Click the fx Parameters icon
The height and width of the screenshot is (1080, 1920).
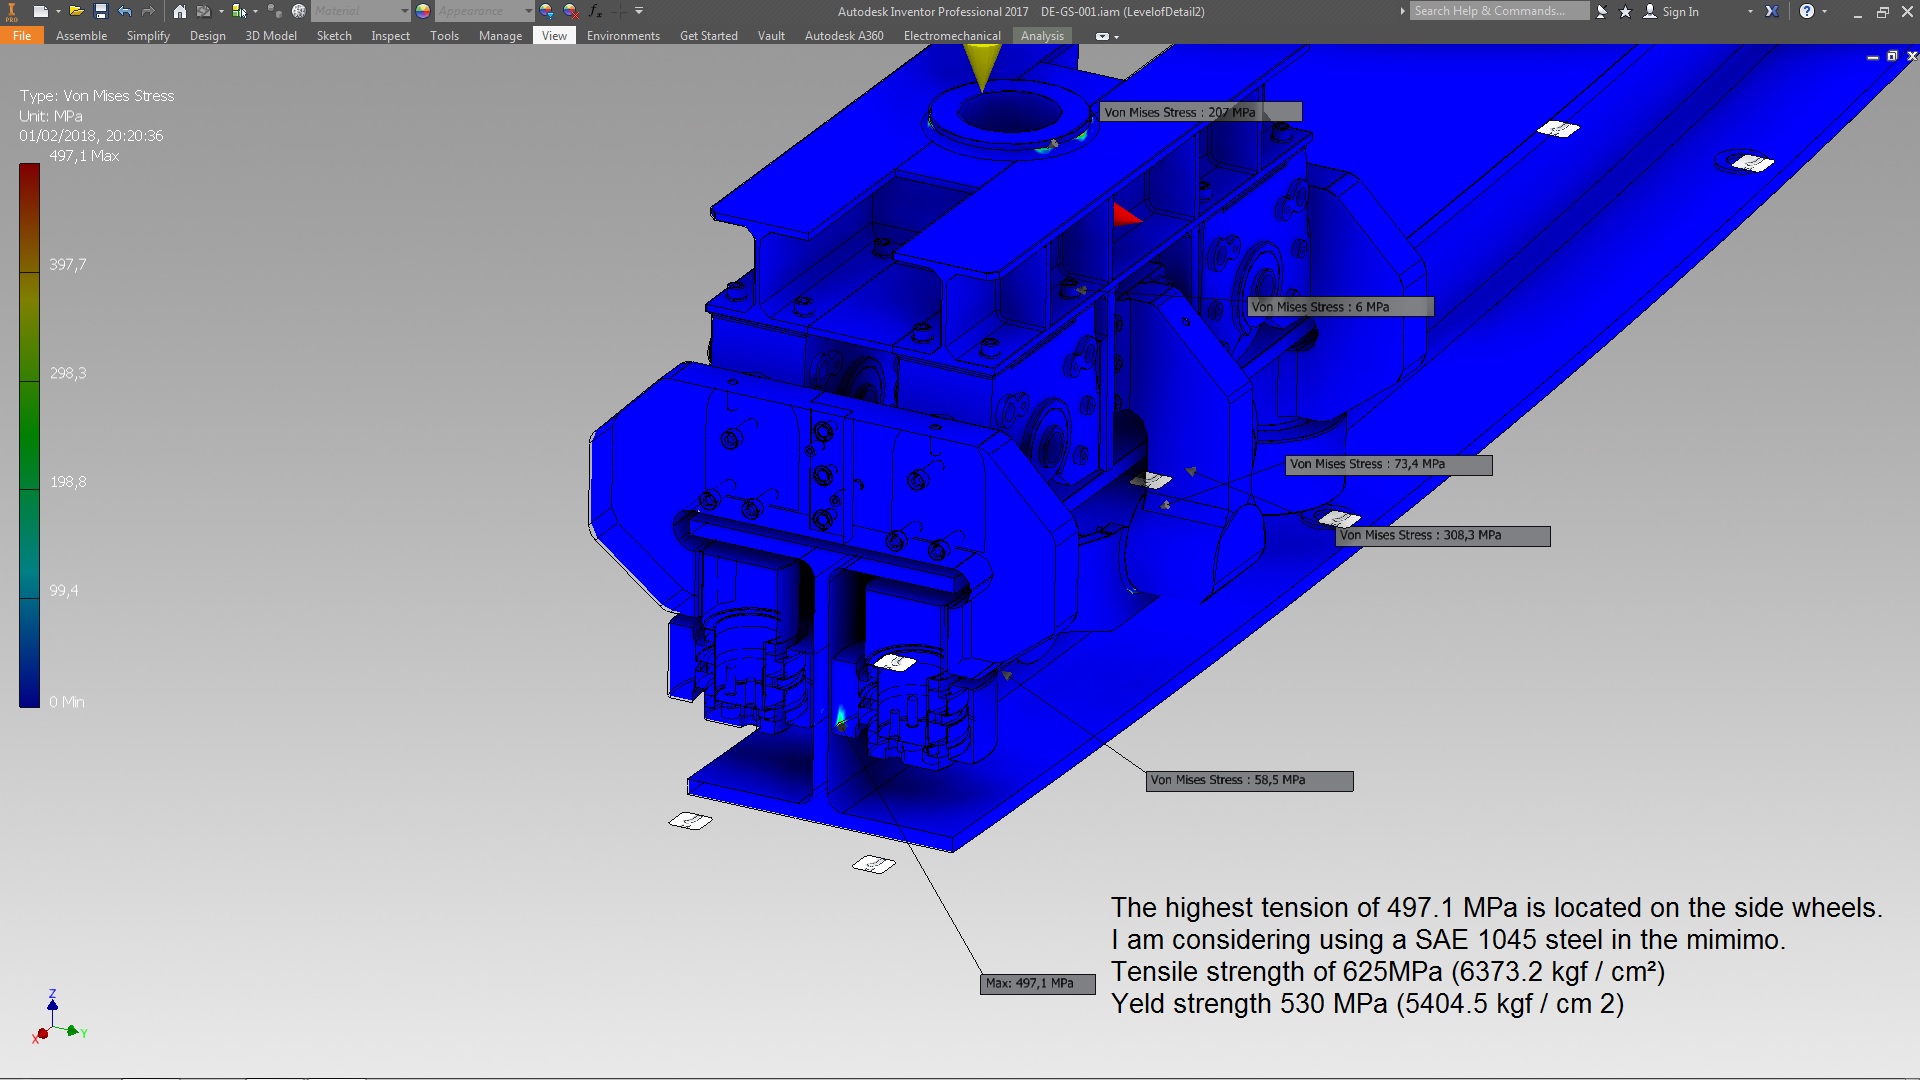pos(595,11)
